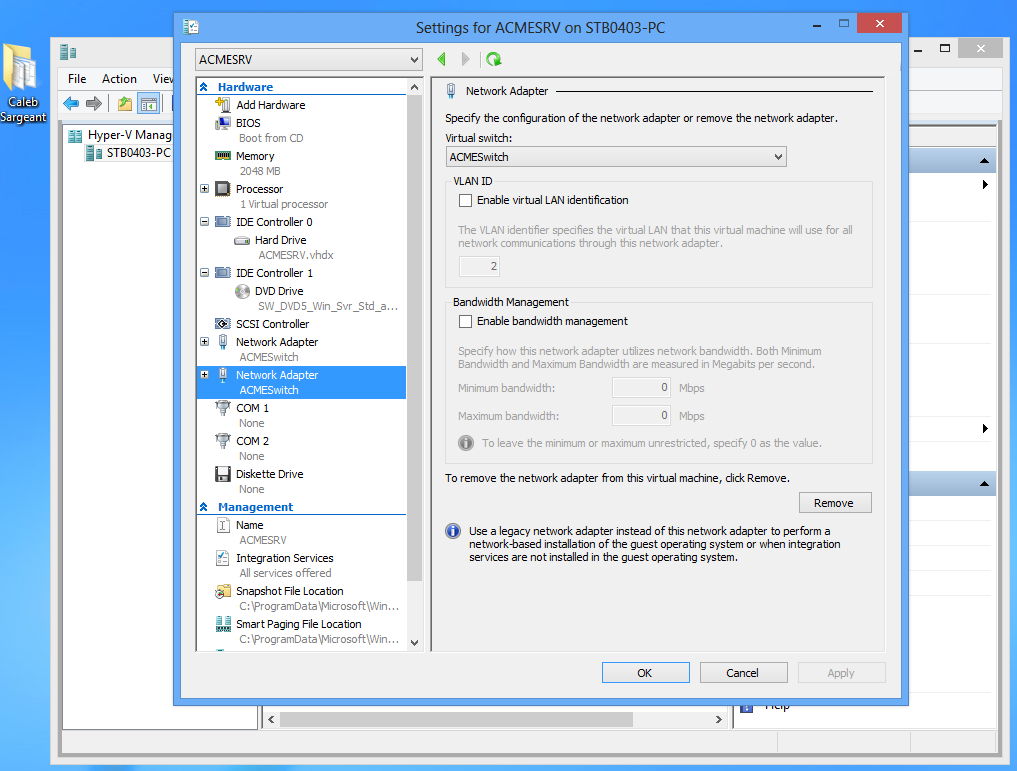The height and width of the screenshot is (771, 1017).
Task: Click the hardware list scroll down arrow
Action: (x=414, y=643)
